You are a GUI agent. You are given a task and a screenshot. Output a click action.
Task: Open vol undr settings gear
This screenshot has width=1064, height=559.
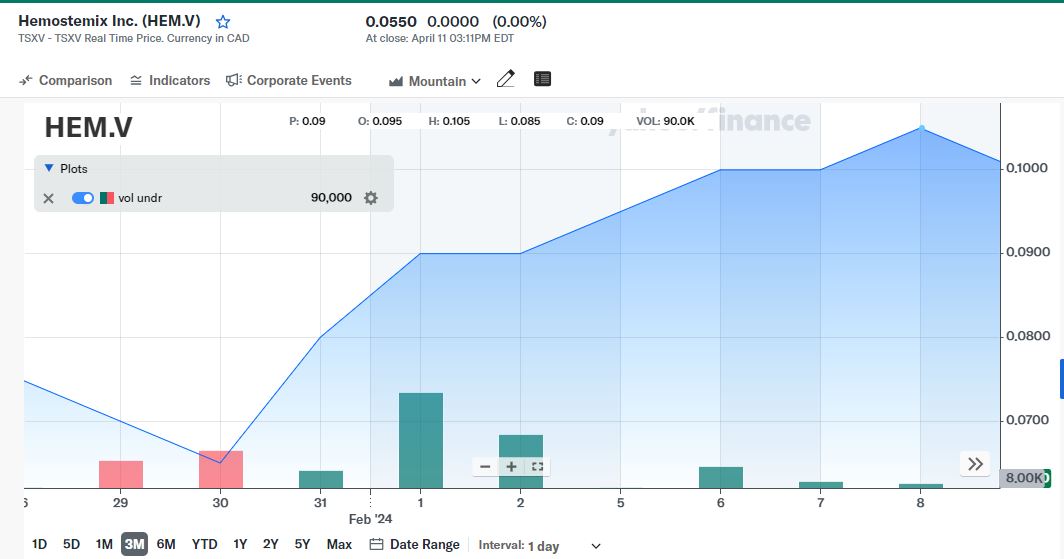coord(370,198)
